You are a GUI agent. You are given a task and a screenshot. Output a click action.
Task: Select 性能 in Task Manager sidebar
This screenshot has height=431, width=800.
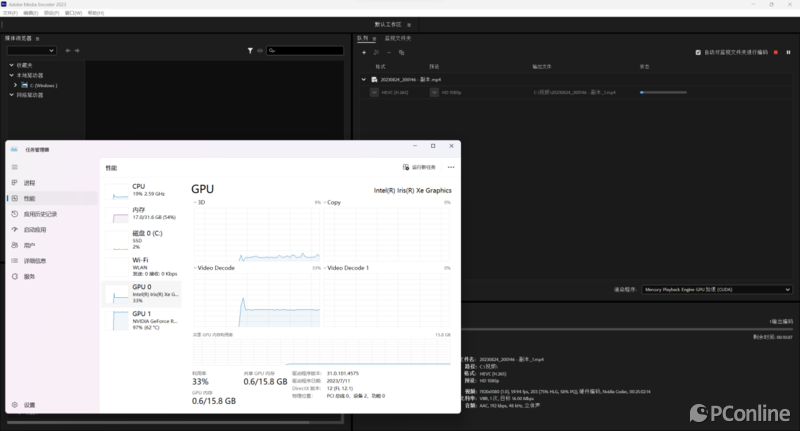(52, 198)
